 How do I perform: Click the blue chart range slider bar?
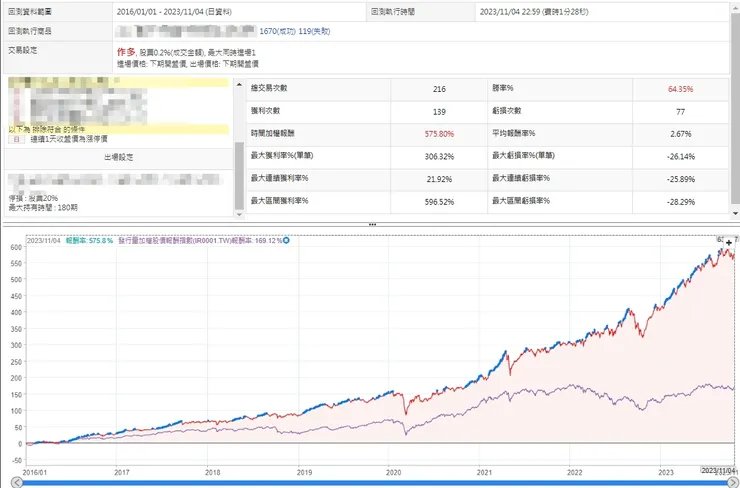pos(375,483)
